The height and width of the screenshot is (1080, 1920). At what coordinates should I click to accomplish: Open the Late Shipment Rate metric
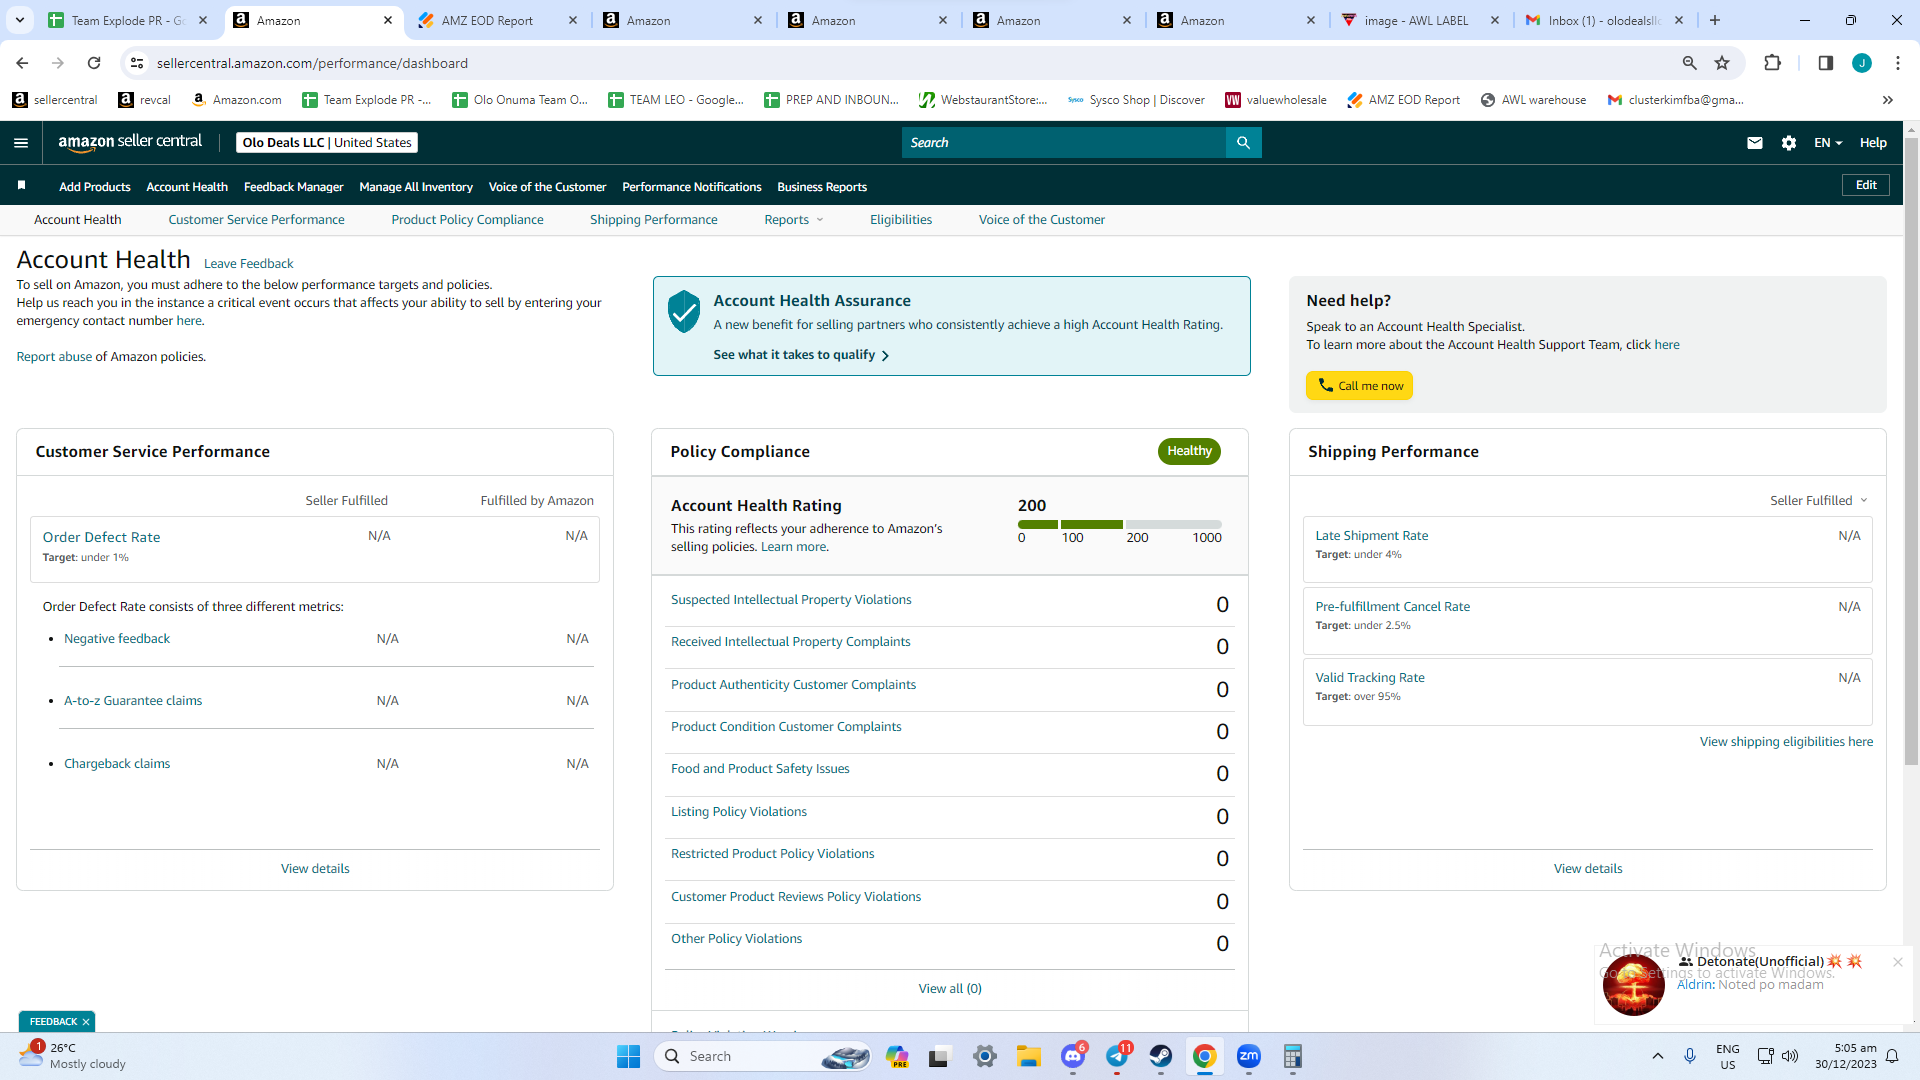coord(1371,536)
